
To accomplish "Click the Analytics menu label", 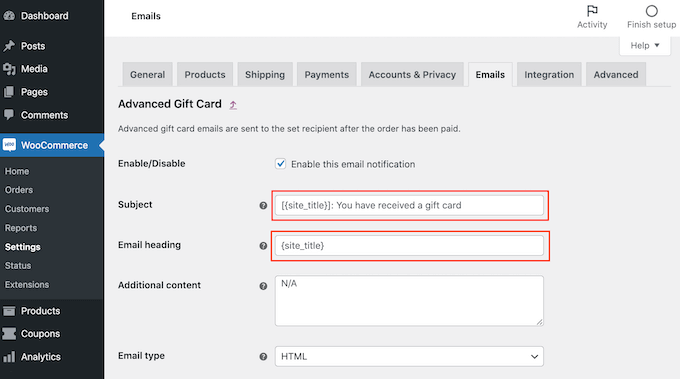I will point(41,357).
